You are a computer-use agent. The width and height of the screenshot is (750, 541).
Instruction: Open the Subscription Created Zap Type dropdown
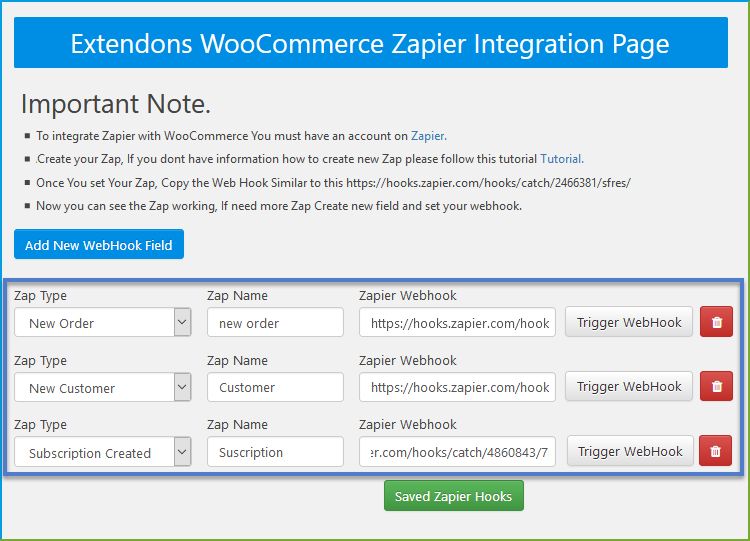point(103,452)
